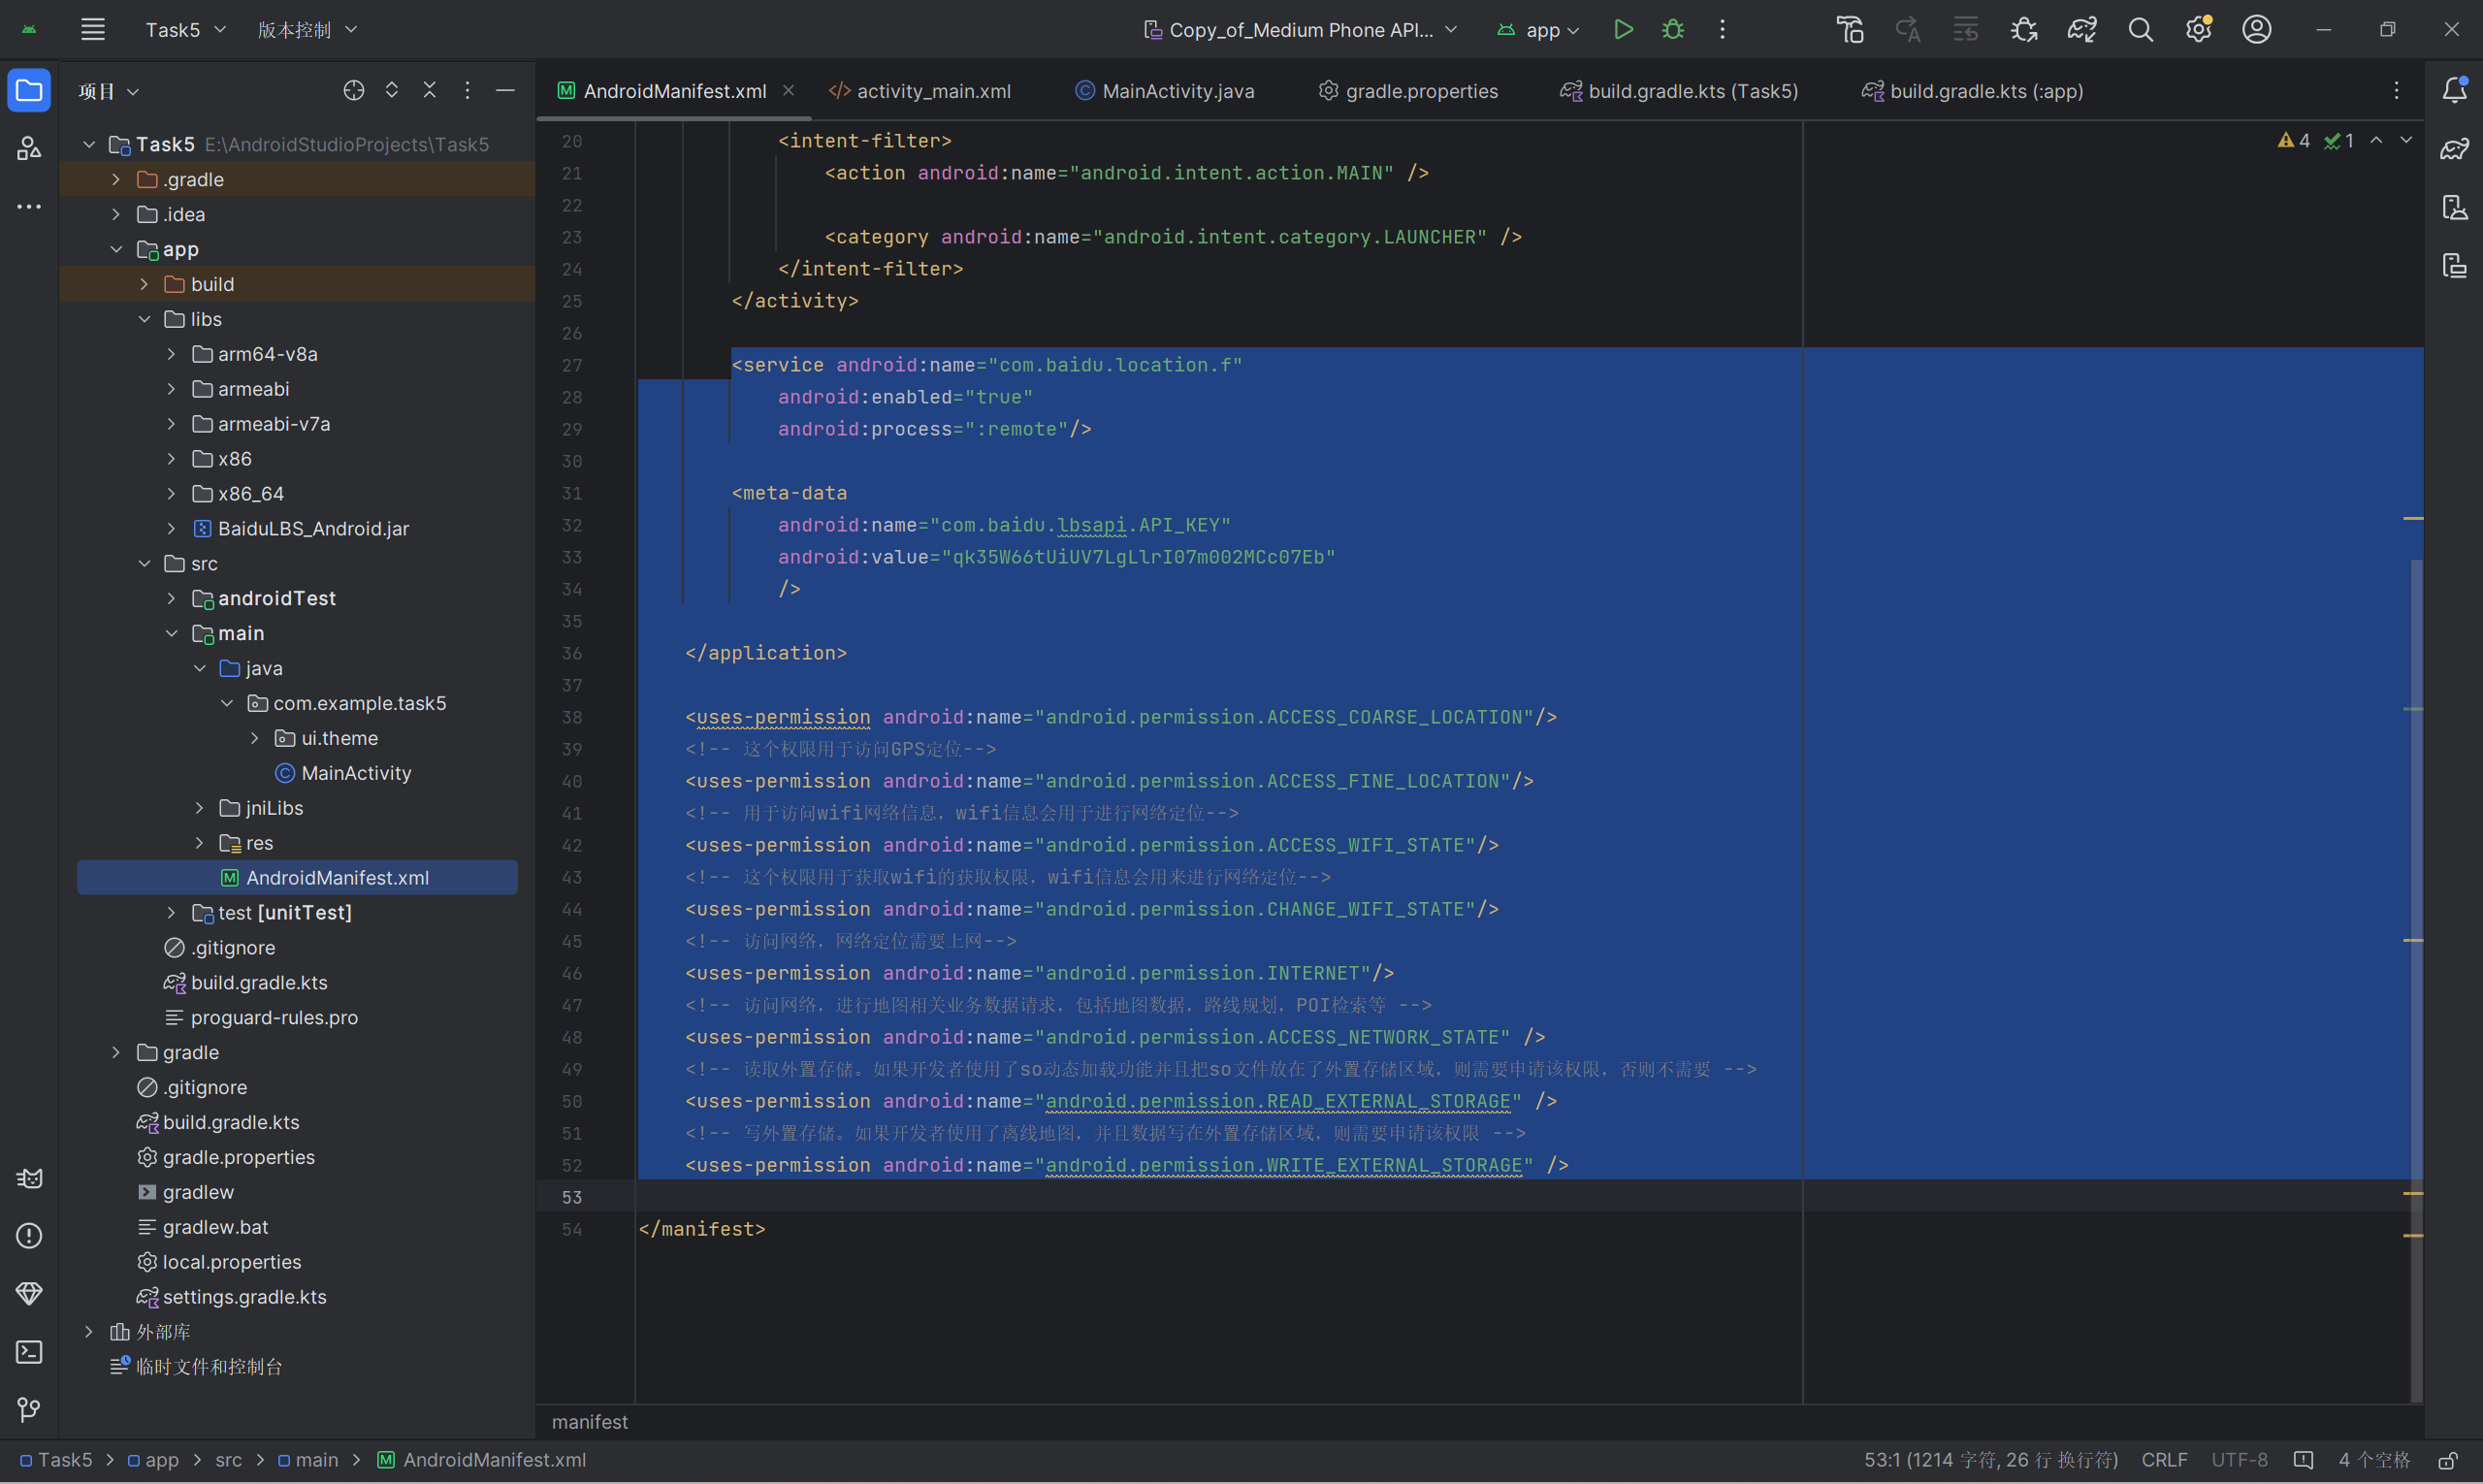Open the Terminal tool window
The width and height of the screenshot is (2483, 1484).
coord(29,1352)
